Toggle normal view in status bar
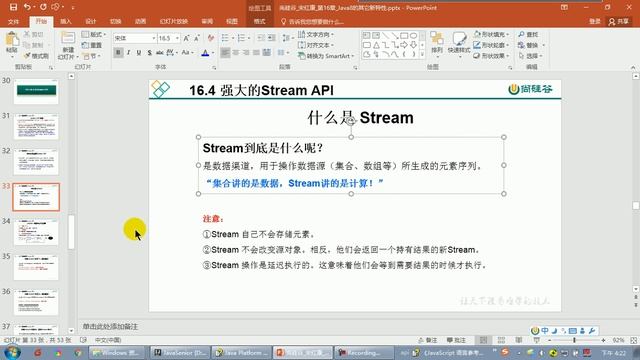 coord(484,340)
